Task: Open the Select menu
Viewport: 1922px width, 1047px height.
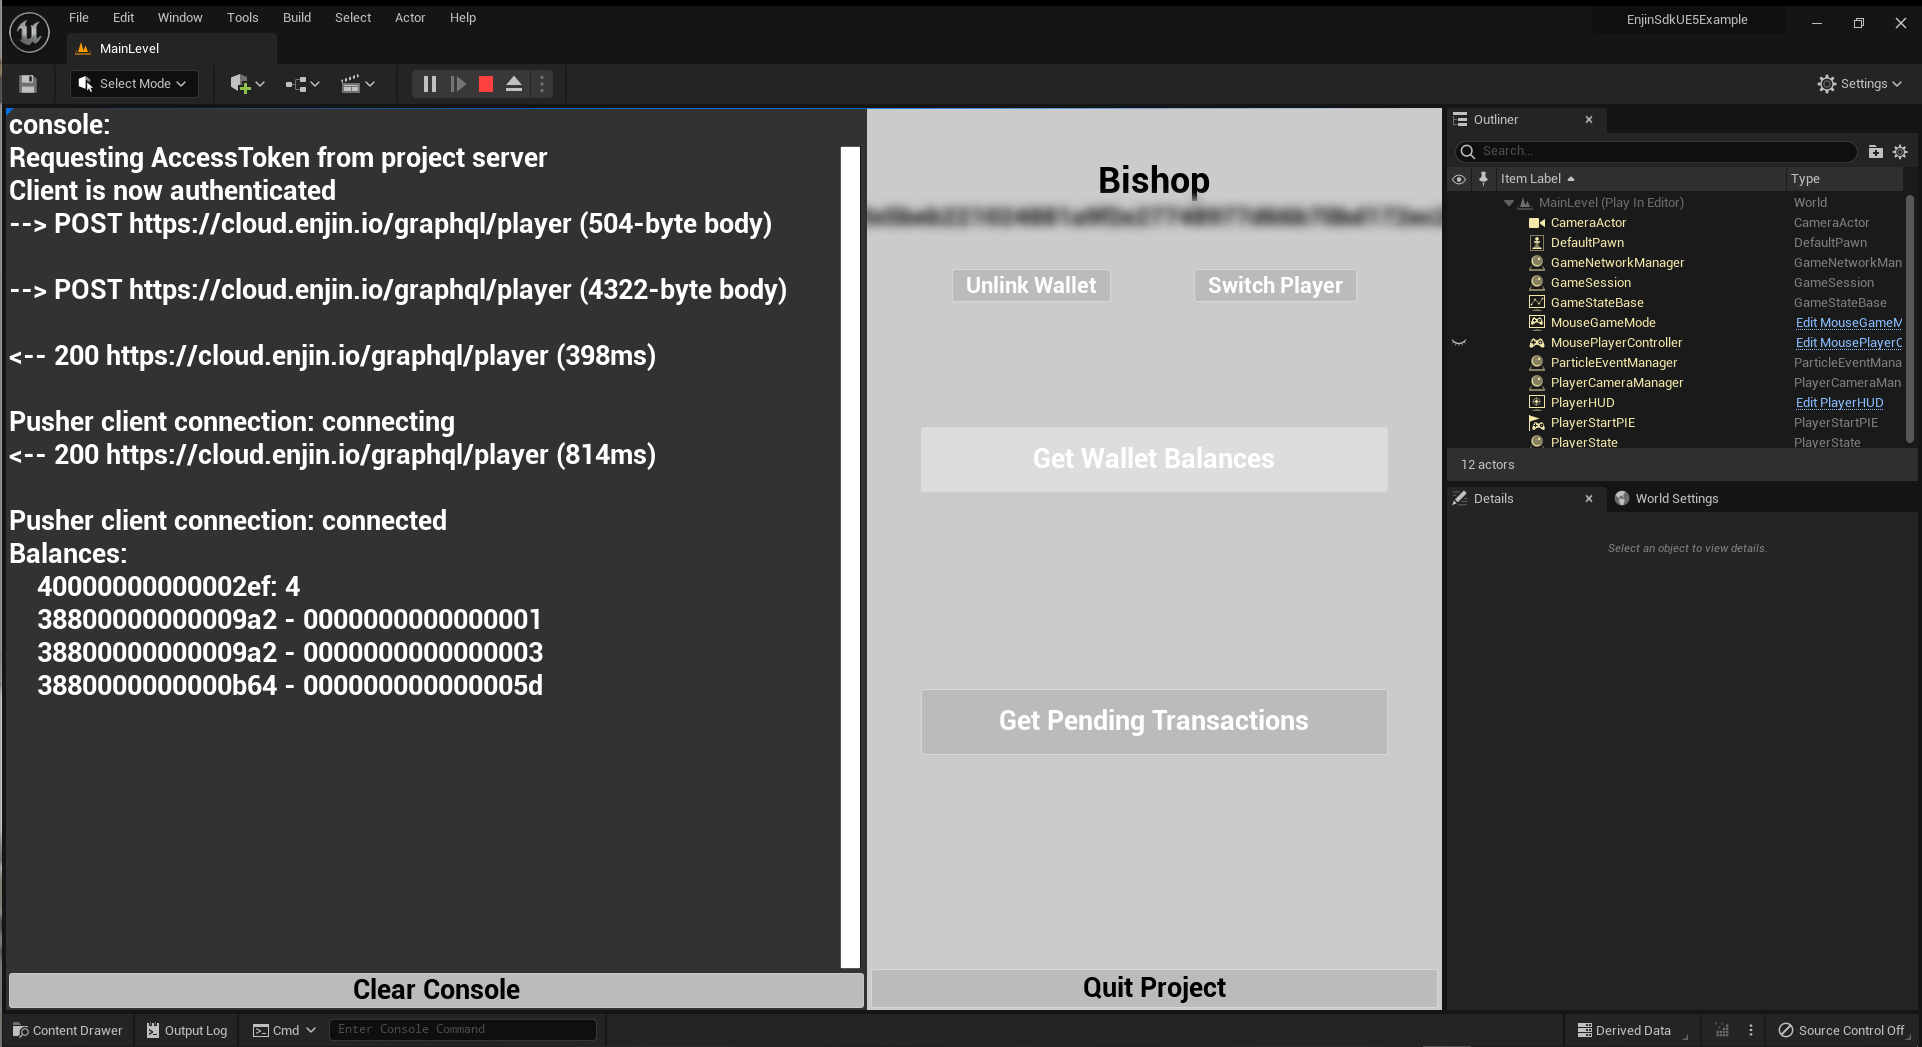Action: point(353,18)
